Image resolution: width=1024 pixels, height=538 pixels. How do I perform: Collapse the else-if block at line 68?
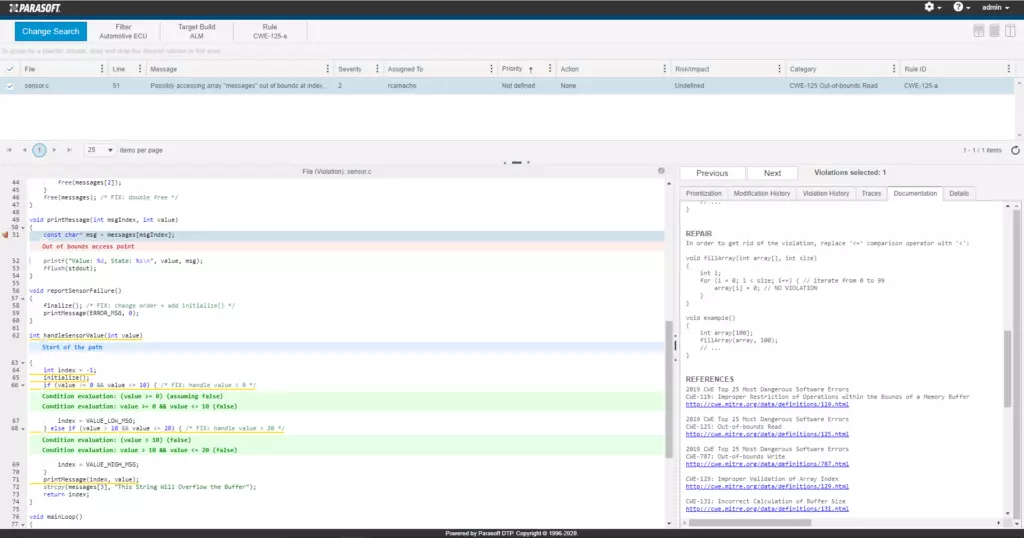click(x=24, y=429)
